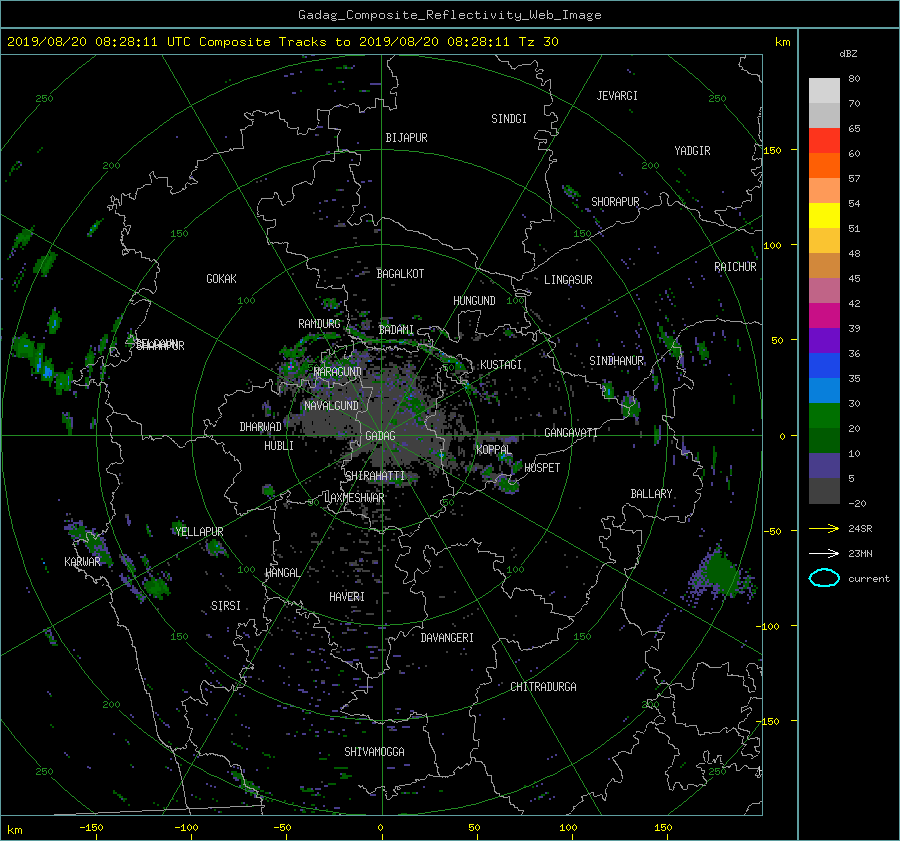Screen dimensions: 900x841
Task: Click the NAVALGUND city label
Action: click(331, 406)
